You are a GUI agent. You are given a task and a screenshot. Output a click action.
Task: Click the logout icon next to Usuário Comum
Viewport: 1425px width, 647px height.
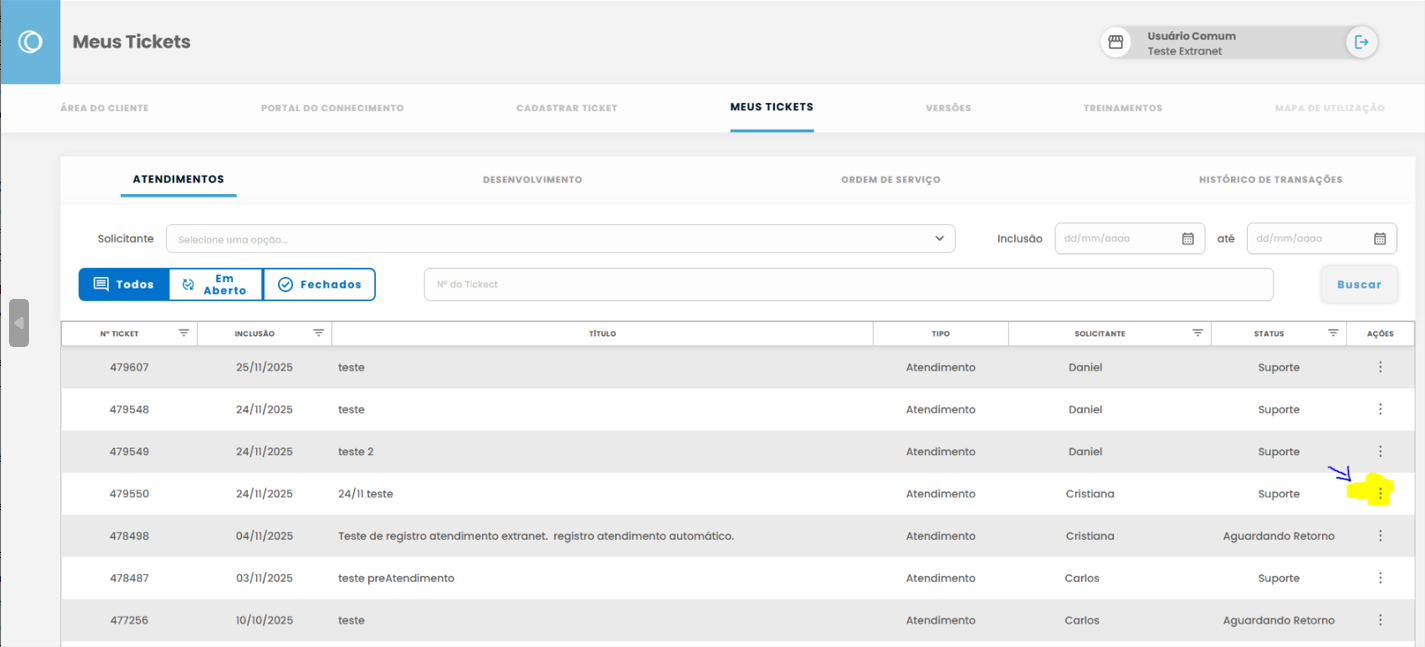click(x=1361, y=42)
